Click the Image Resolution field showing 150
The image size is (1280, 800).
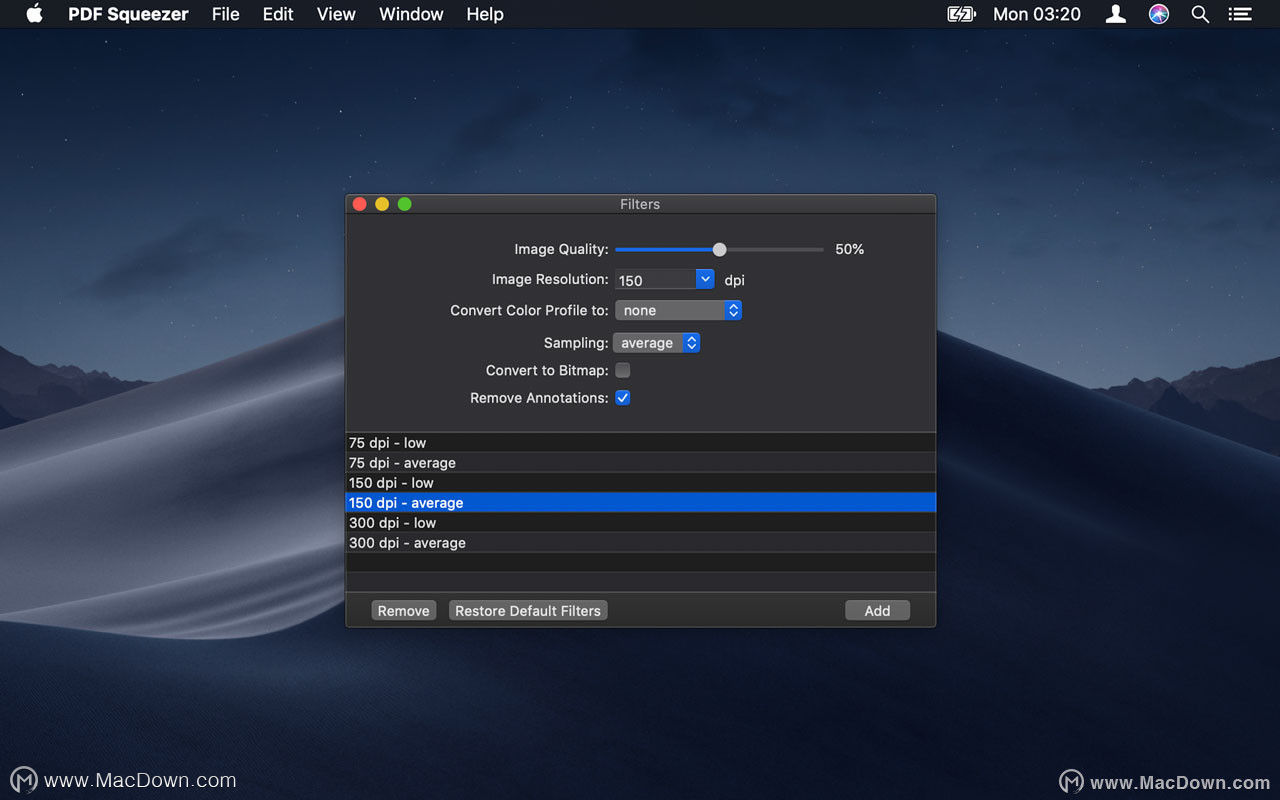click(655, 280)
